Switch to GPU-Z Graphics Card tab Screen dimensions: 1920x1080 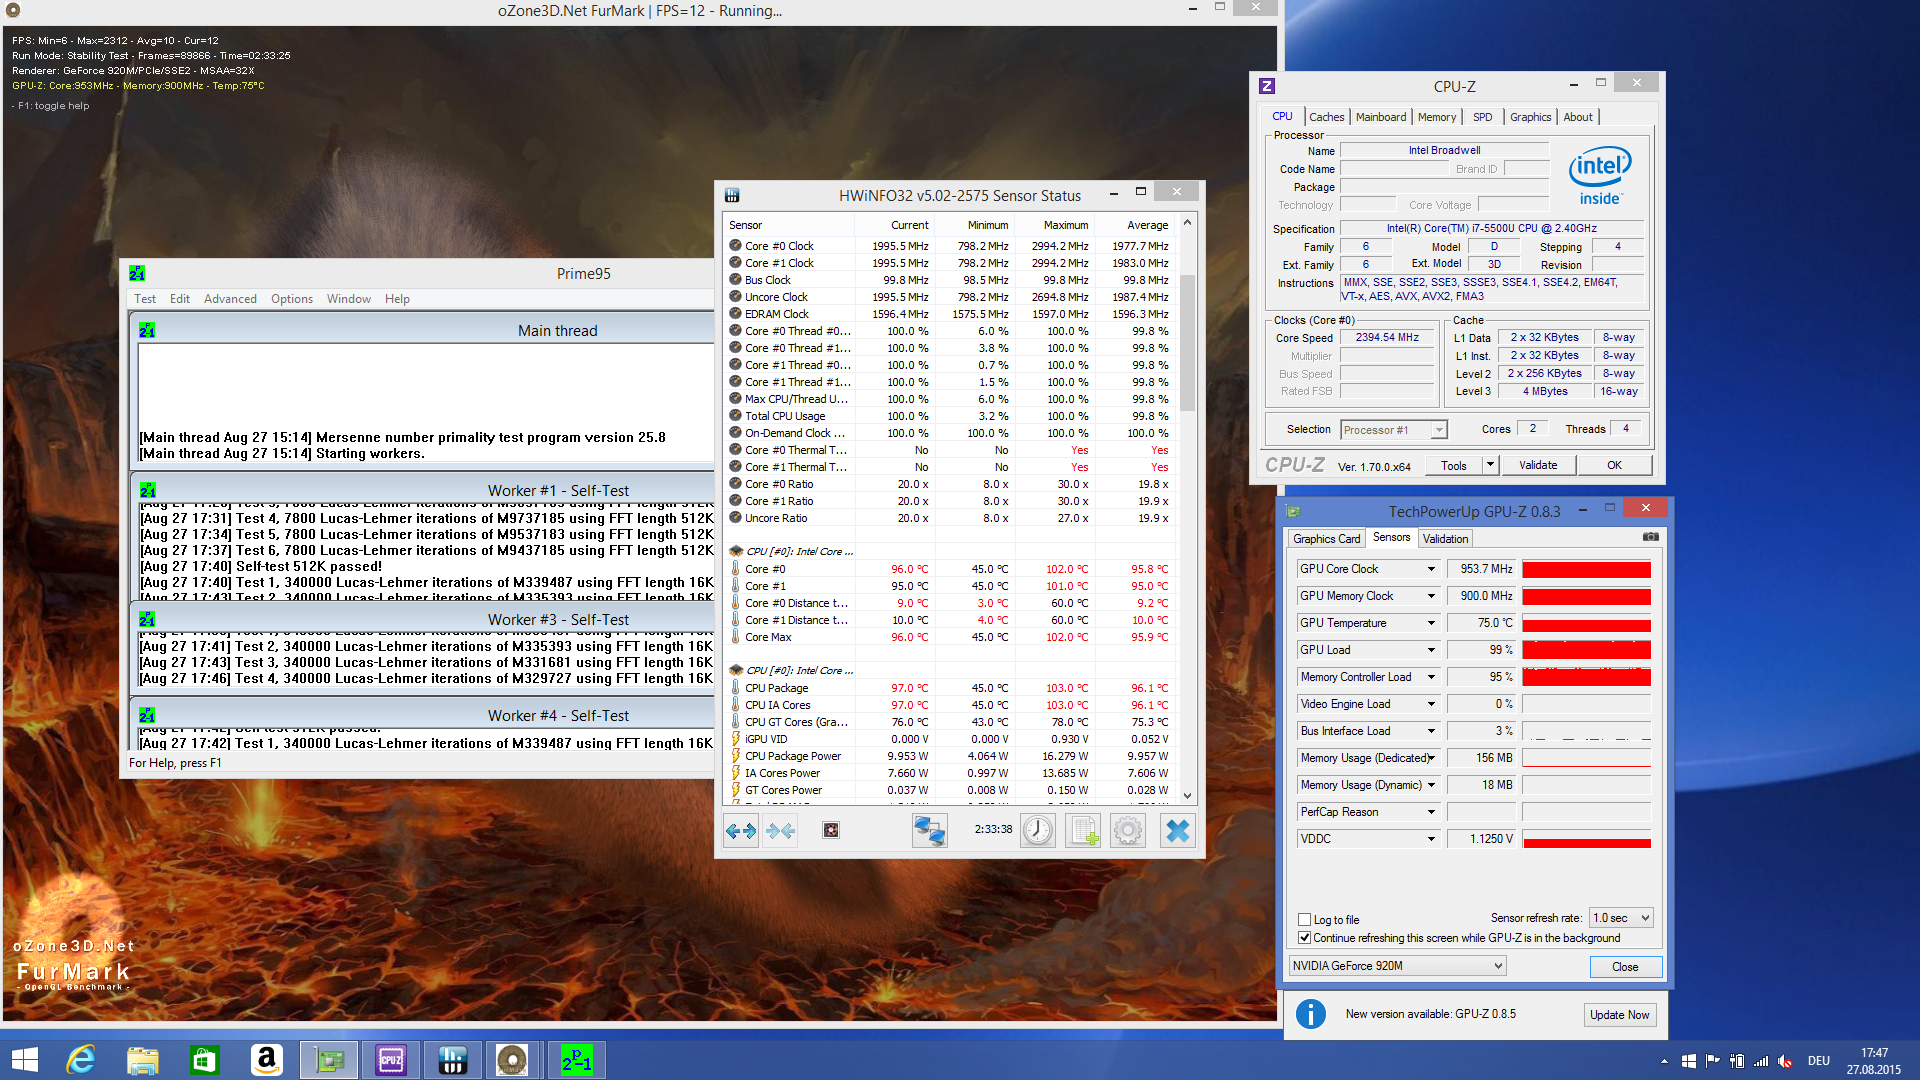tap(1326, 538)
